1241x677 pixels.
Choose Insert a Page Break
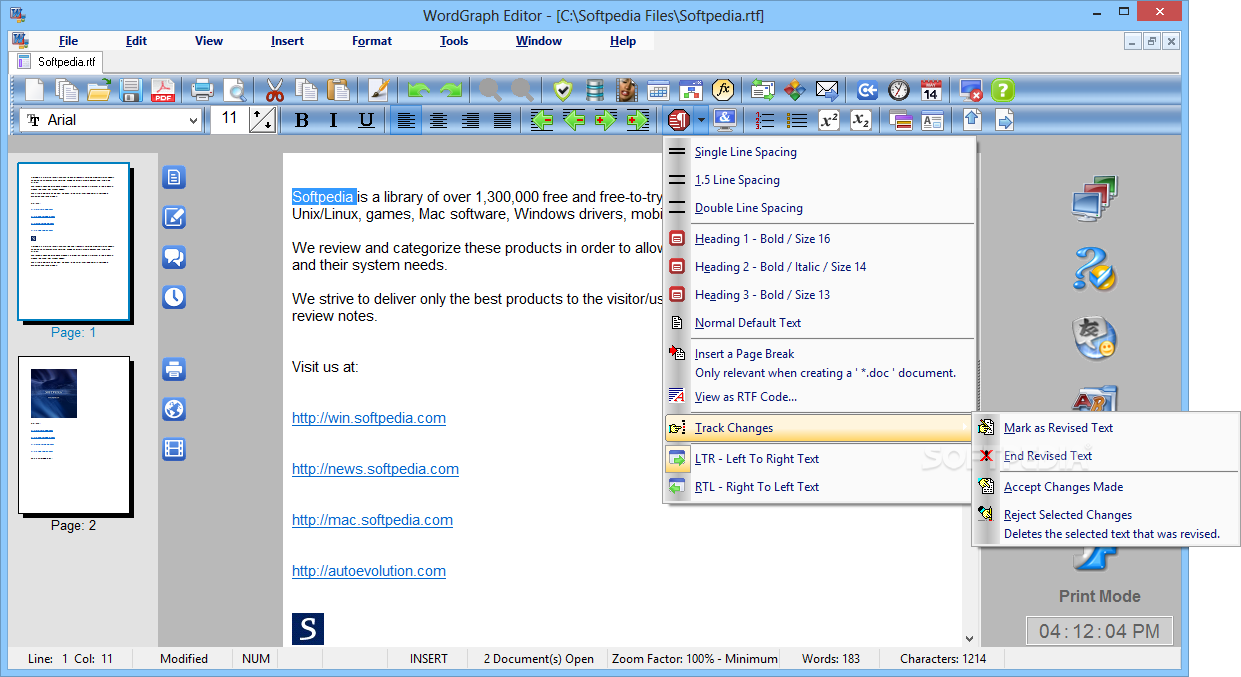click(x=745, y=354)
